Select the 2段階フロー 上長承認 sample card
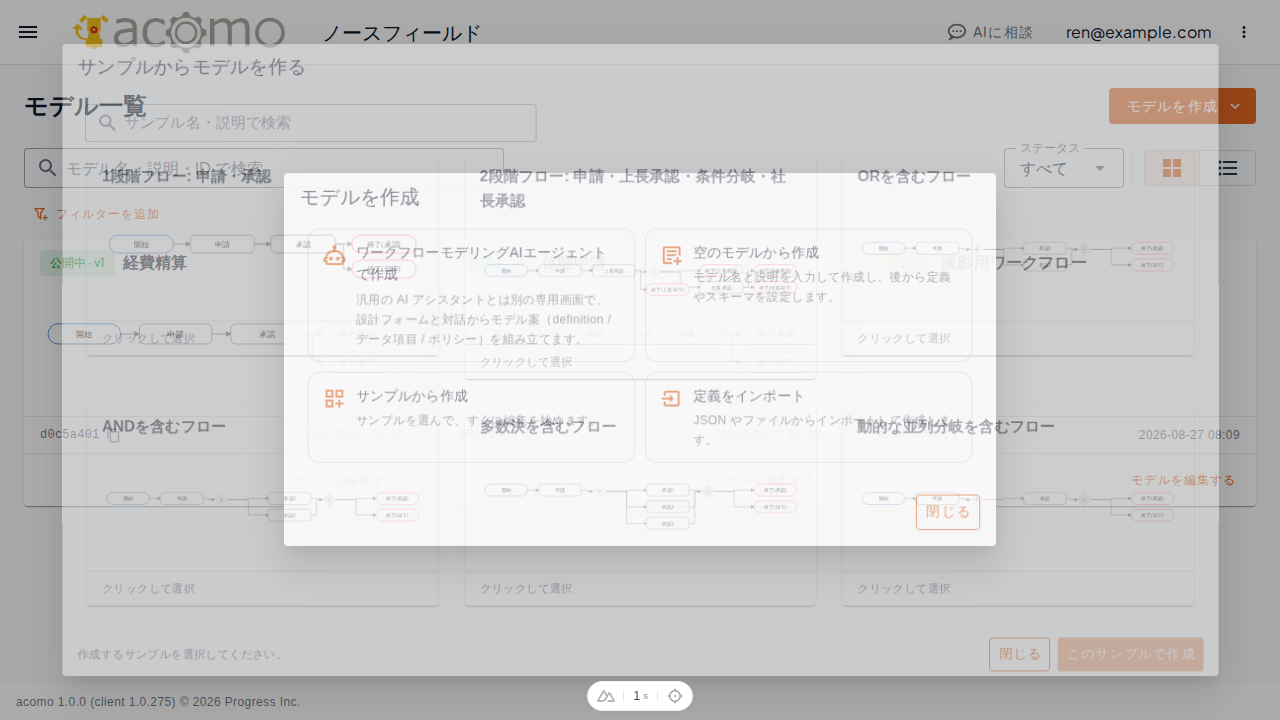 tap(640, 268)
